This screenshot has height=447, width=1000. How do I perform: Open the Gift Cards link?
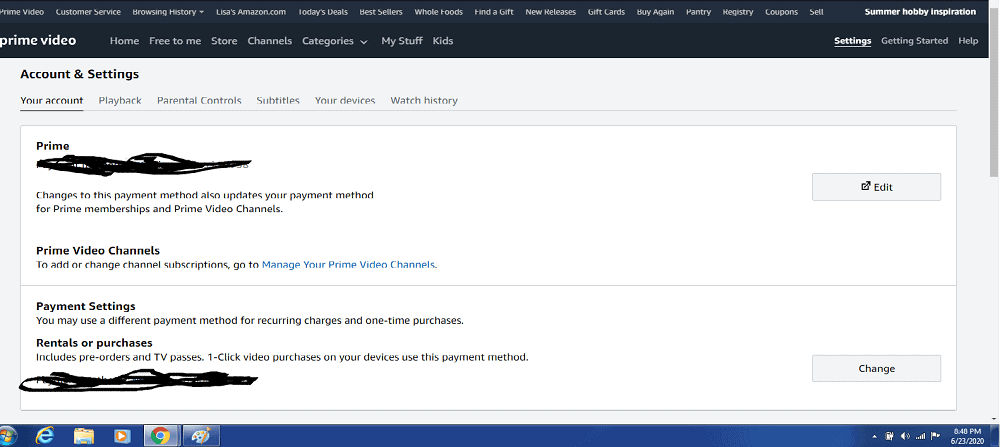coord(606,12)
